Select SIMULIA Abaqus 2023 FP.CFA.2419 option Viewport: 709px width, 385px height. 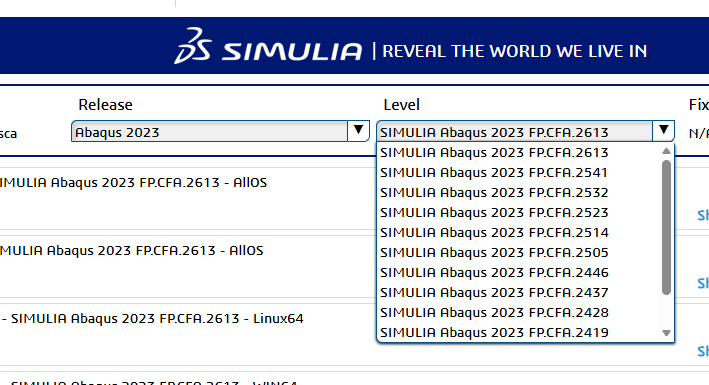(494, 332)
